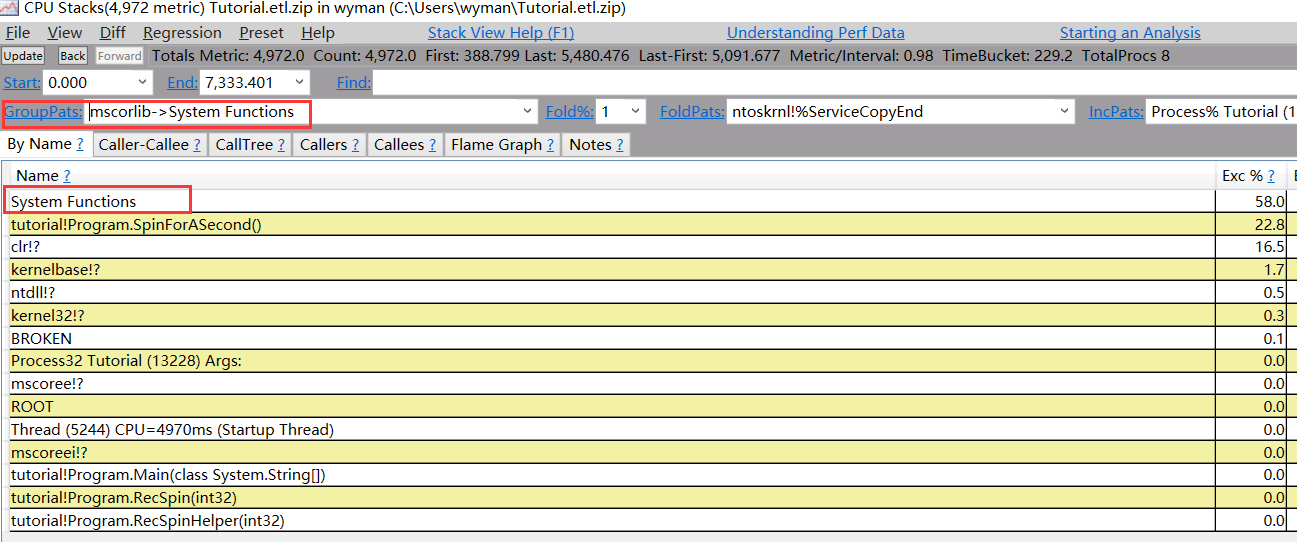
Task: Expand the Start time dropdown
Action: coord(142,82)
